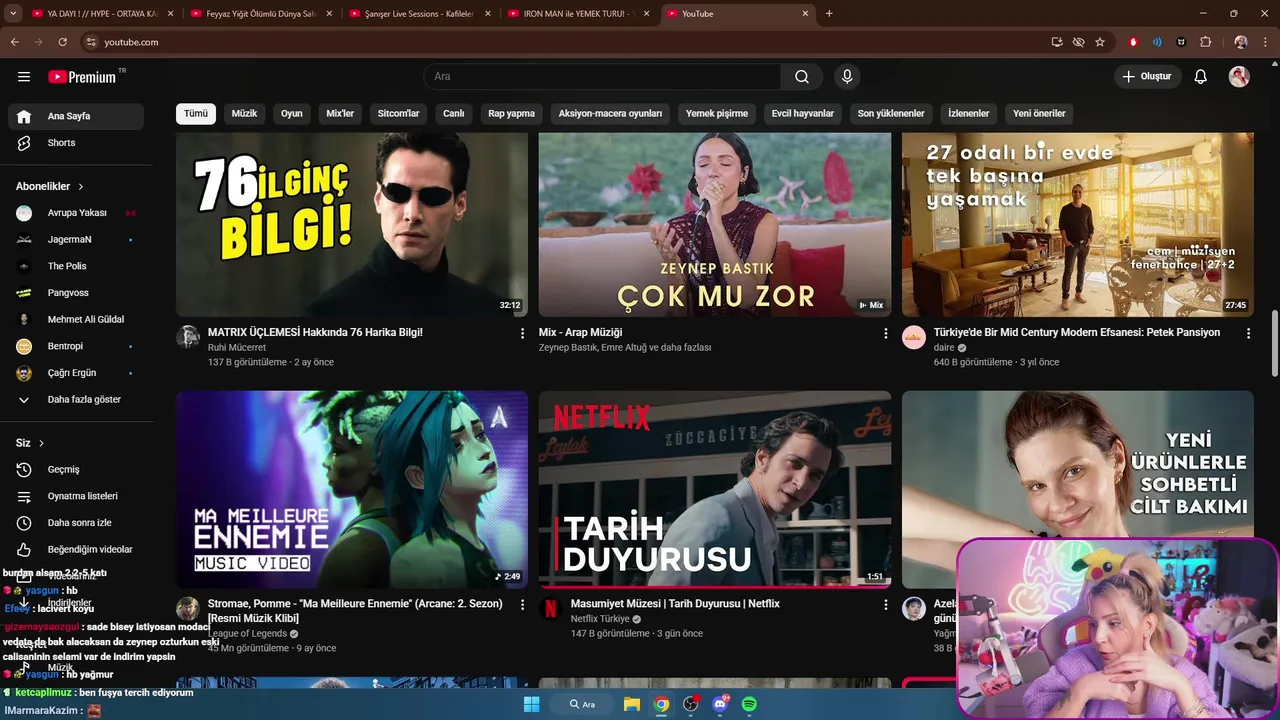This screenshot has height=720, width=1280.
Task: Open a new browser tab
Action: point(829,14)
